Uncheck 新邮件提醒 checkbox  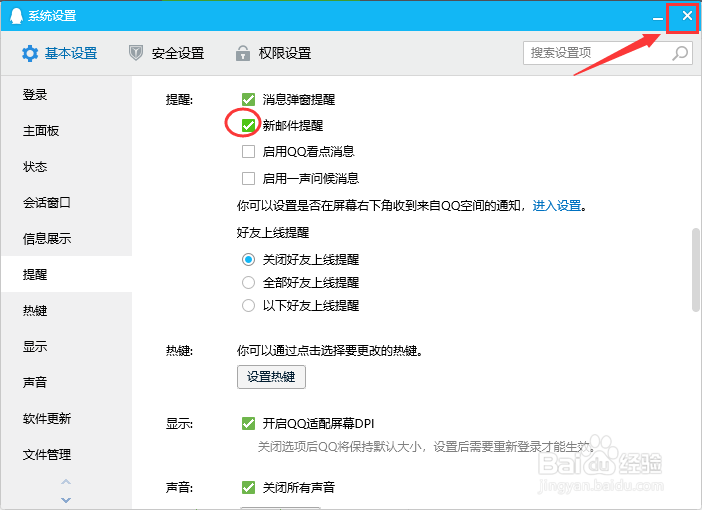[x=248, y=125]
